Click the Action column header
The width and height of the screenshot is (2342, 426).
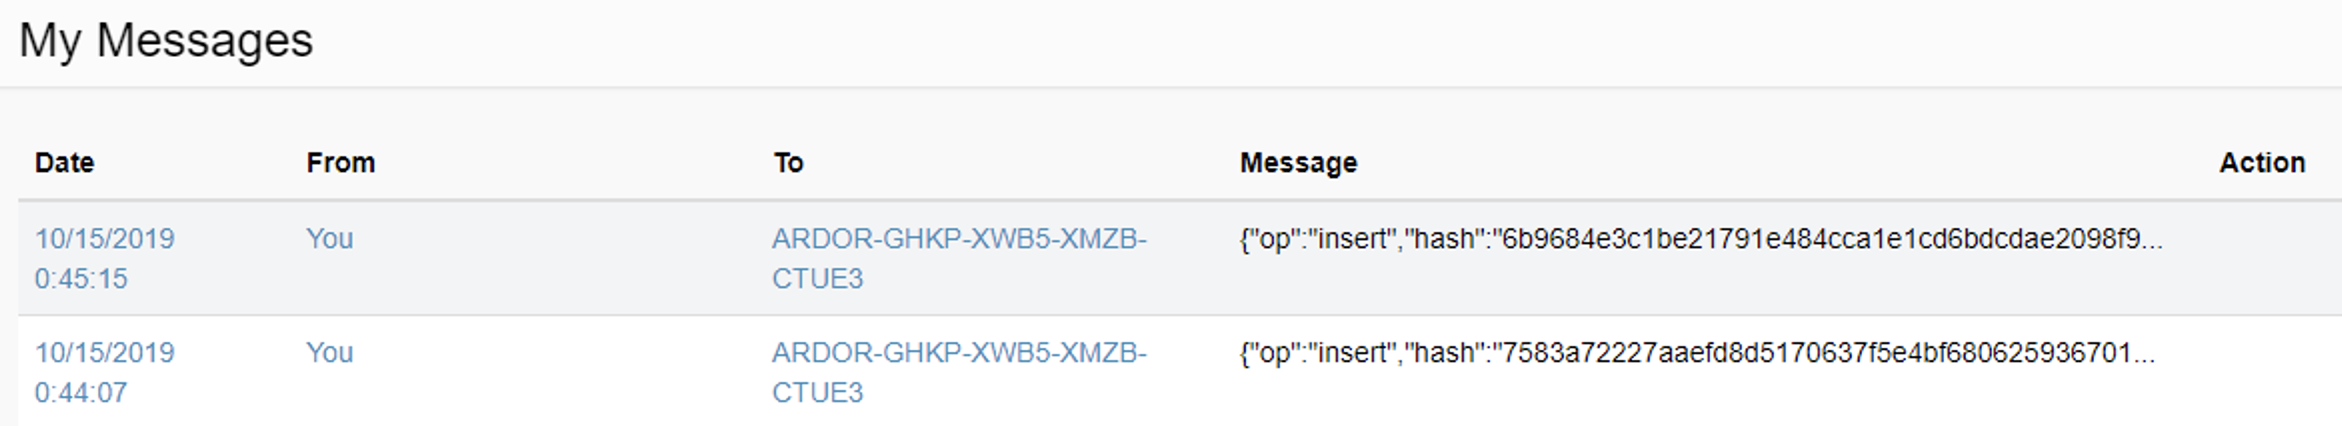point(2262,162)
